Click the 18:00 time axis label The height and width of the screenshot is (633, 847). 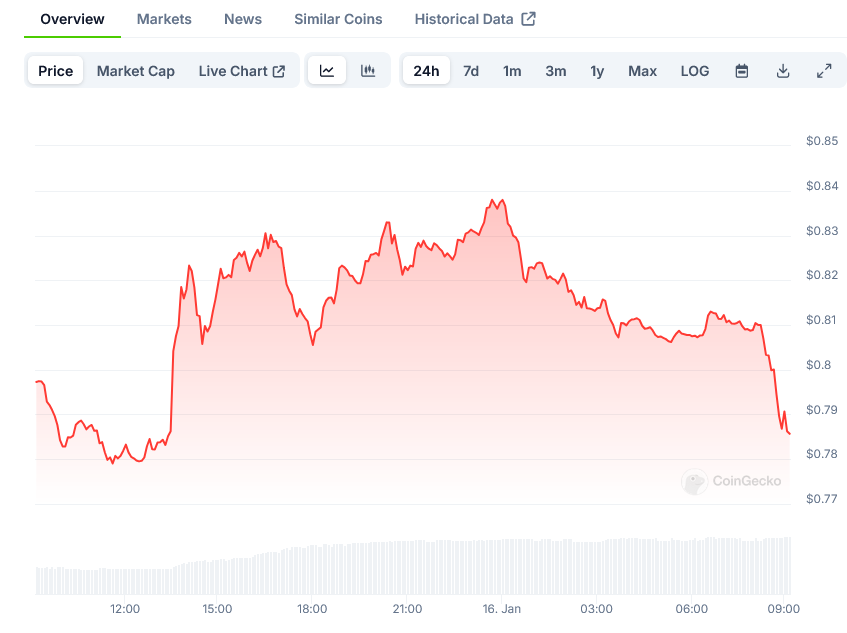tap(312, 609)
